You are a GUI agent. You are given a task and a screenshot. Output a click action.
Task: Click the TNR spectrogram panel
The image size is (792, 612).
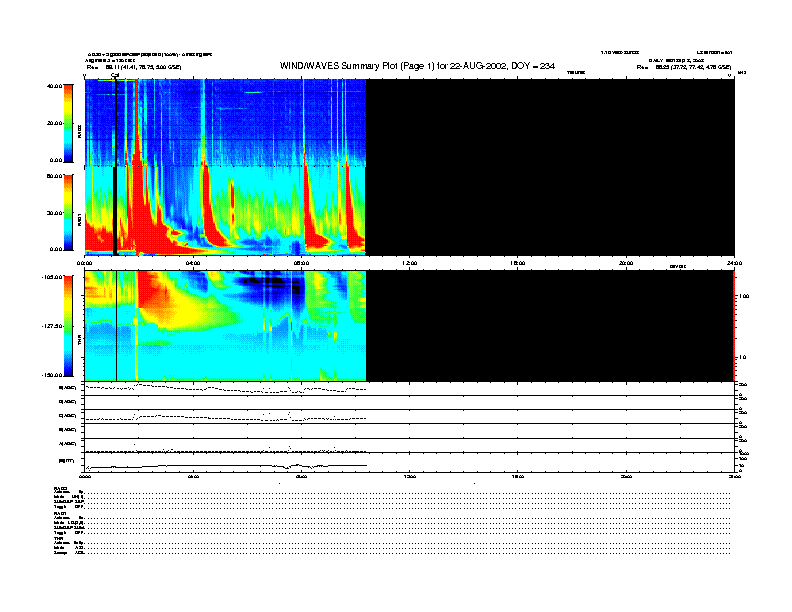click(410, 326)
